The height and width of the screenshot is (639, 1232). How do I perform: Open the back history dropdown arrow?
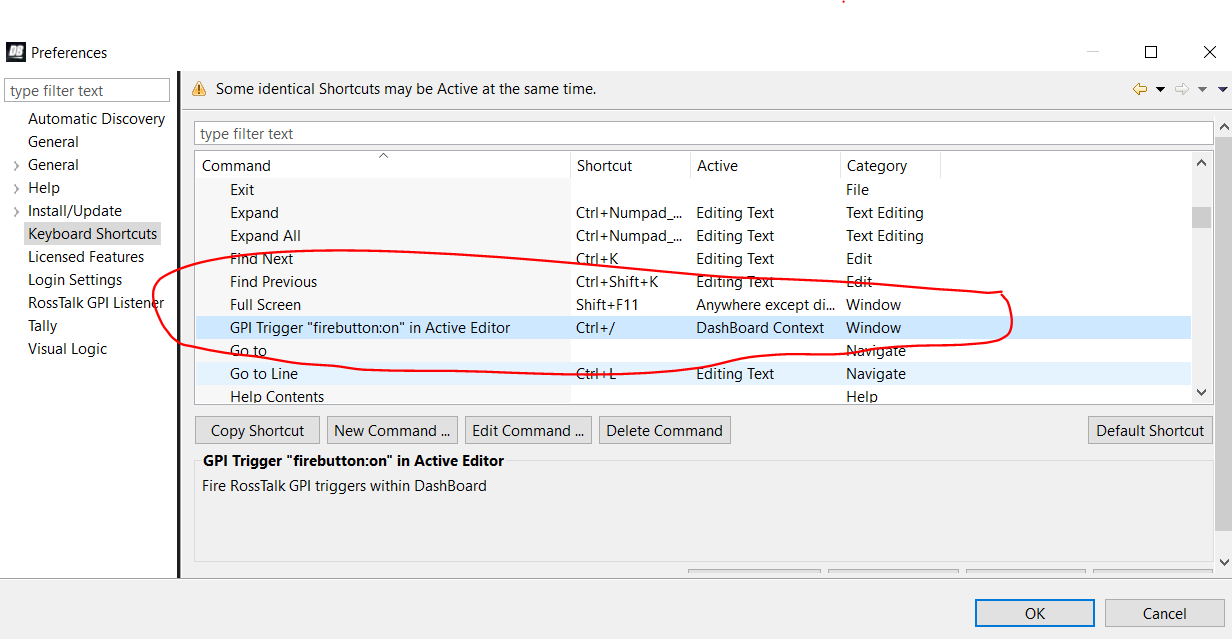coord(1160,89)
